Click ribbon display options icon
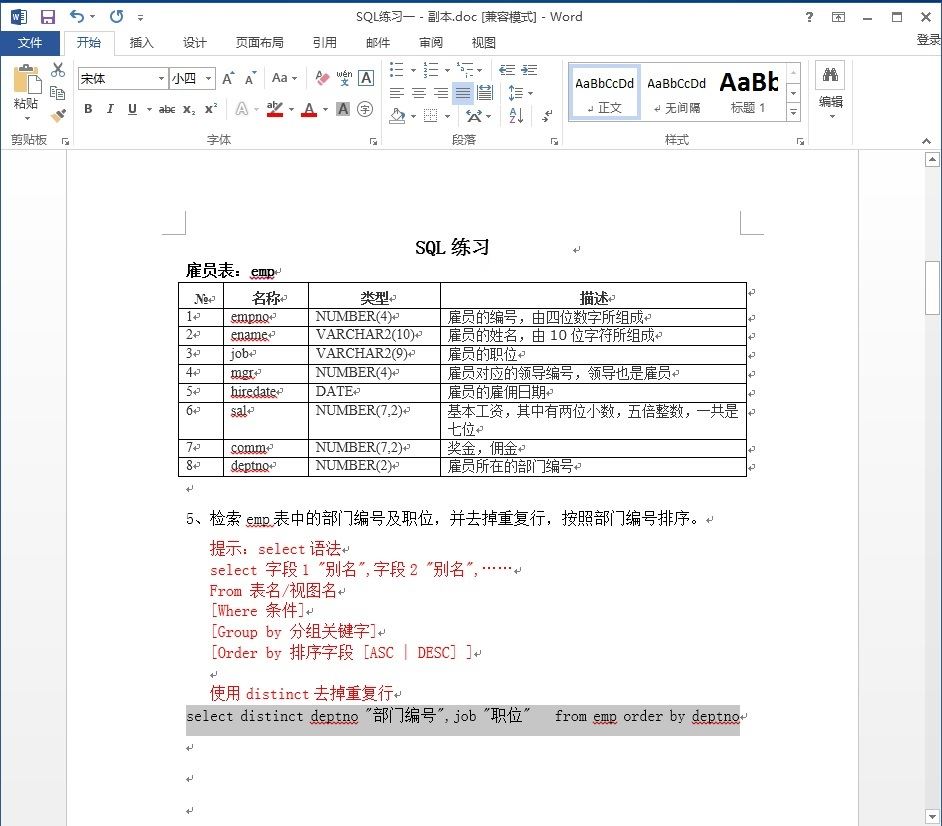Viewport: 942px width, 826px height. coord(838,17)
